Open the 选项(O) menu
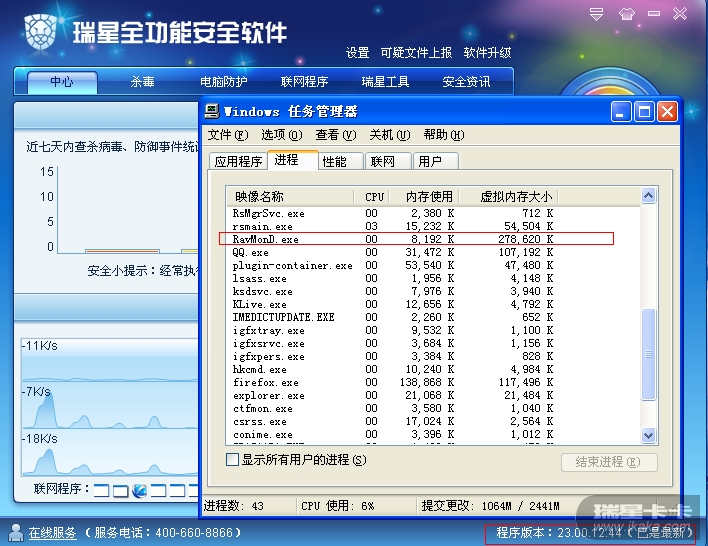The image size is (708, 546). pos(282,135)
